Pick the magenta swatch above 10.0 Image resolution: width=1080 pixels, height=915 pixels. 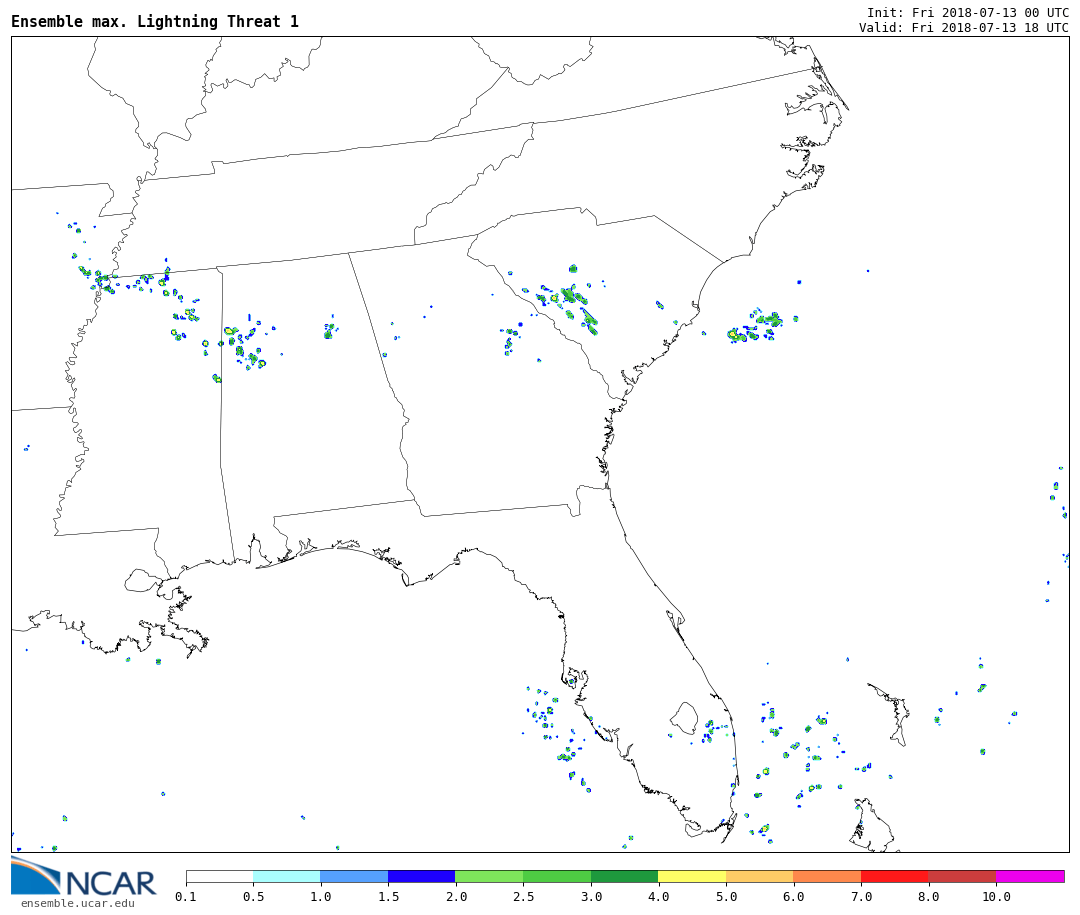click(1029, 876)
